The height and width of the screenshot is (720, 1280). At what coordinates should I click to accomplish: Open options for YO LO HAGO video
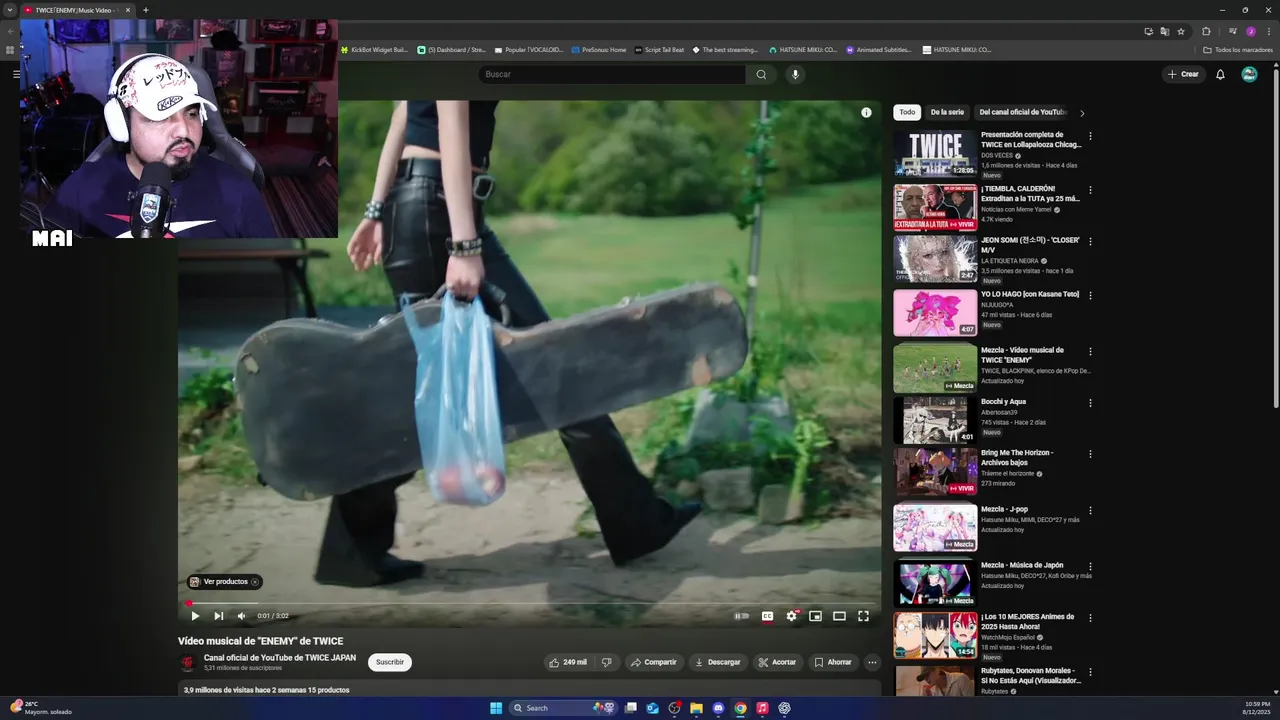(x=1090, y=296)
